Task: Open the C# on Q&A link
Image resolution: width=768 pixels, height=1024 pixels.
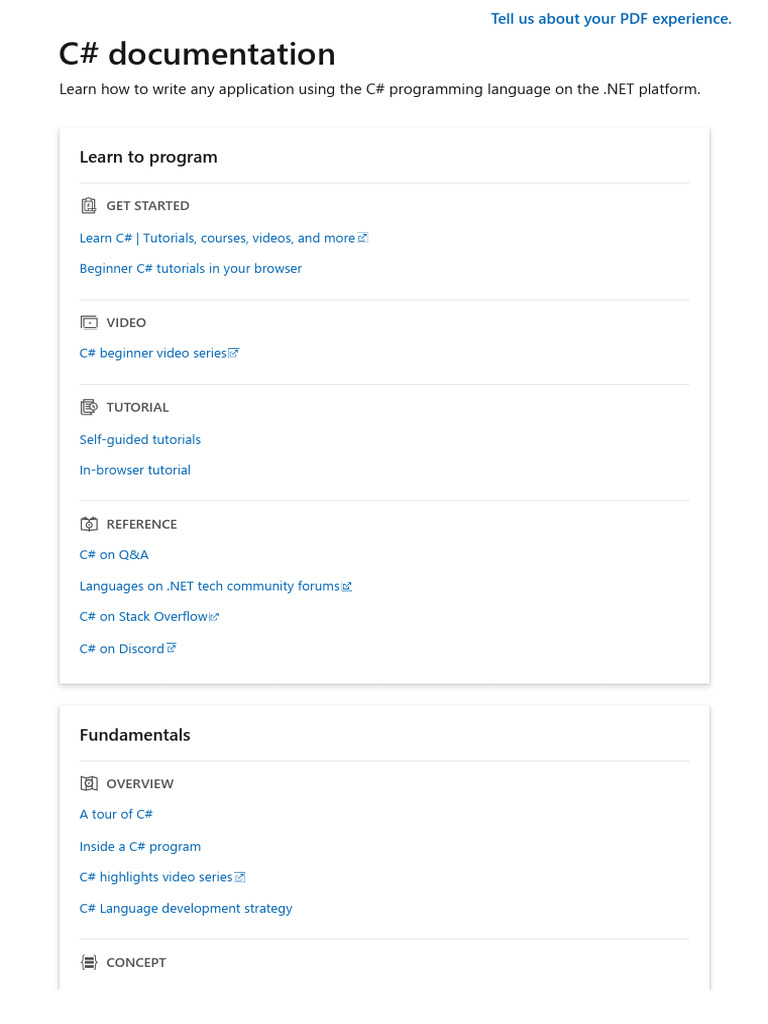Action: 114,555
